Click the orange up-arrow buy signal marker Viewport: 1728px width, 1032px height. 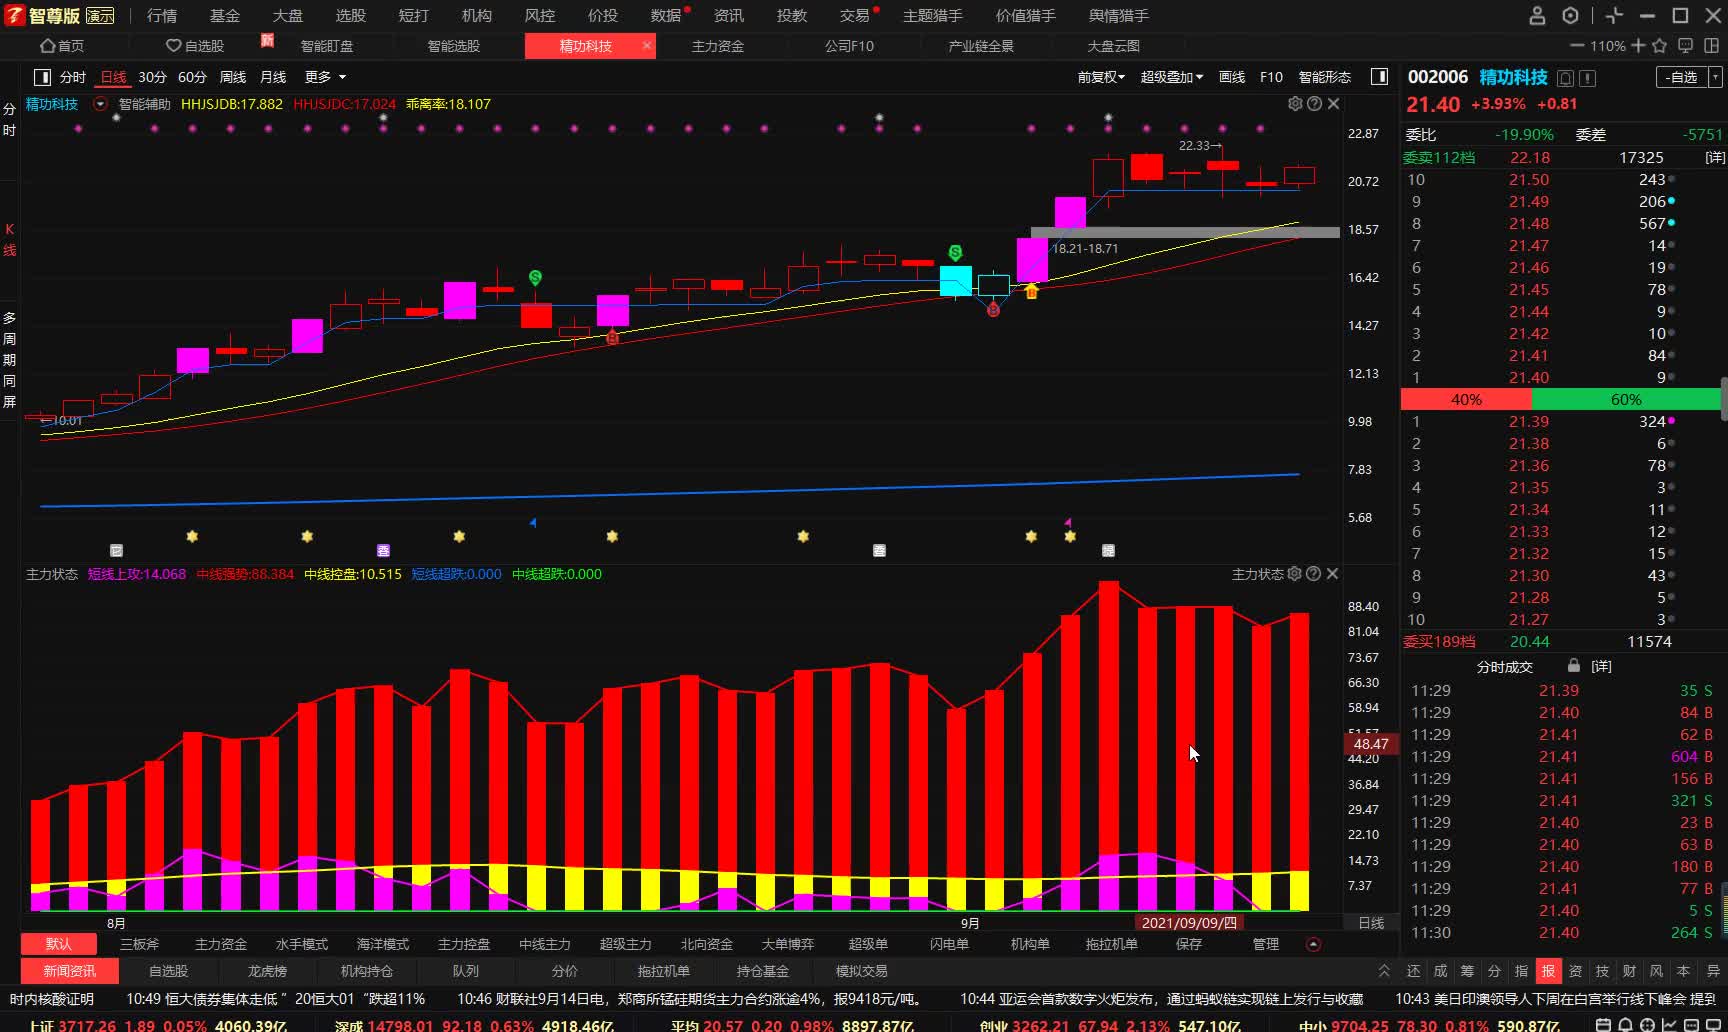point(1031,291)
